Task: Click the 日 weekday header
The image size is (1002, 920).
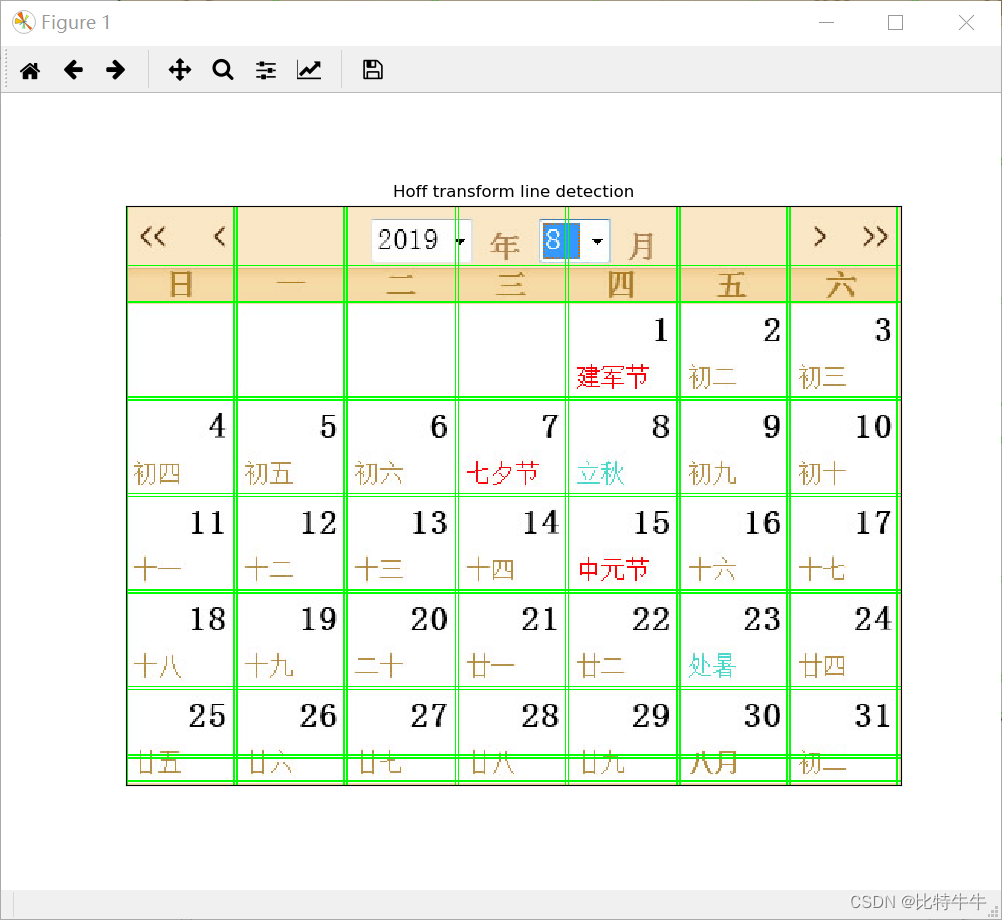Action: [181, 284]
